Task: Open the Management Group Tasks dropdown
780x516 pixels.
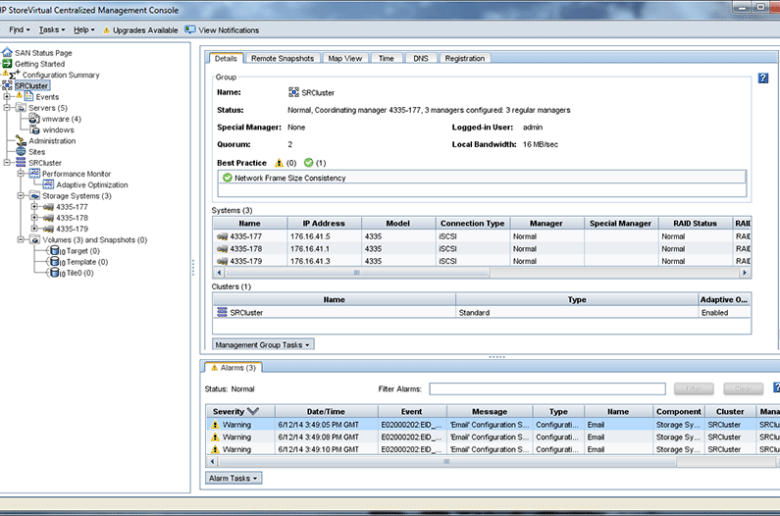Action: (263, 344)
